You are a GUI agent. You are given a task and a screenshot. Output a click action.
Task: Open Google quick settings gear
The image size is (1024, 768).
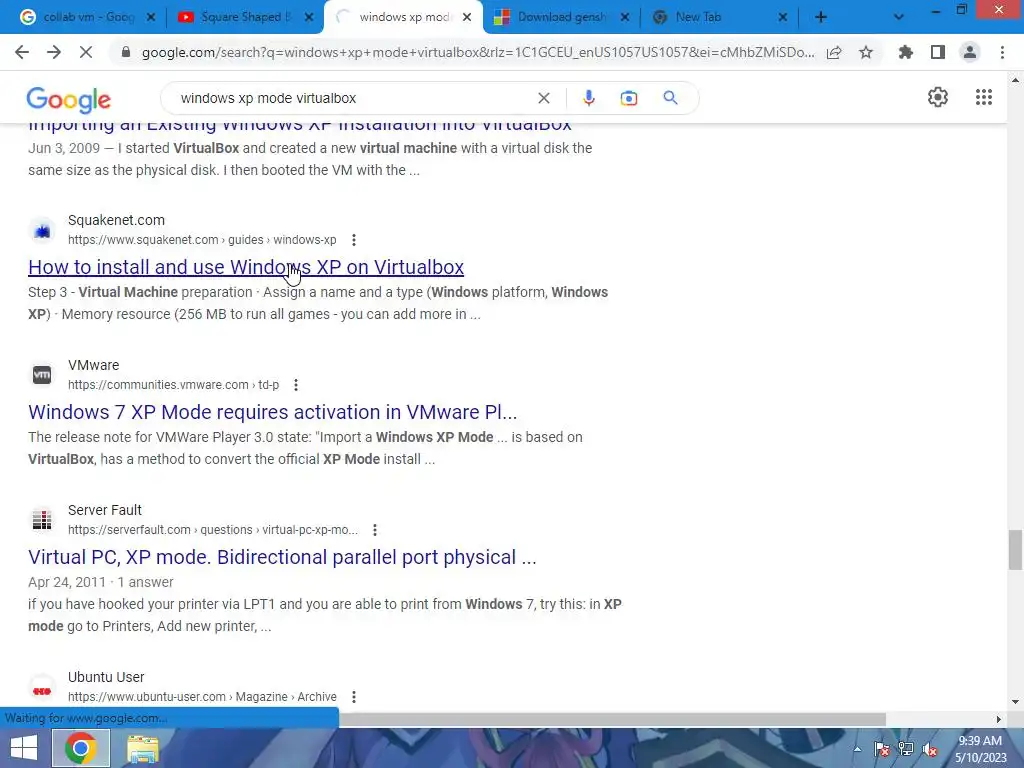(x=938, y=97)
